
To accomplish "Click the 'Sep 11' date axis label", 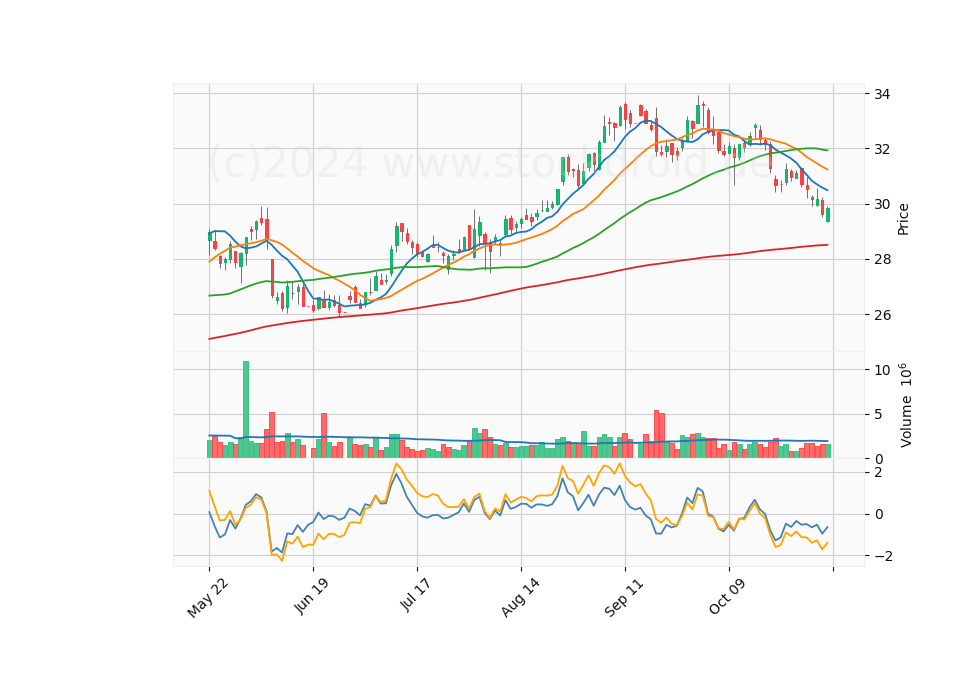I will [624, 597].
